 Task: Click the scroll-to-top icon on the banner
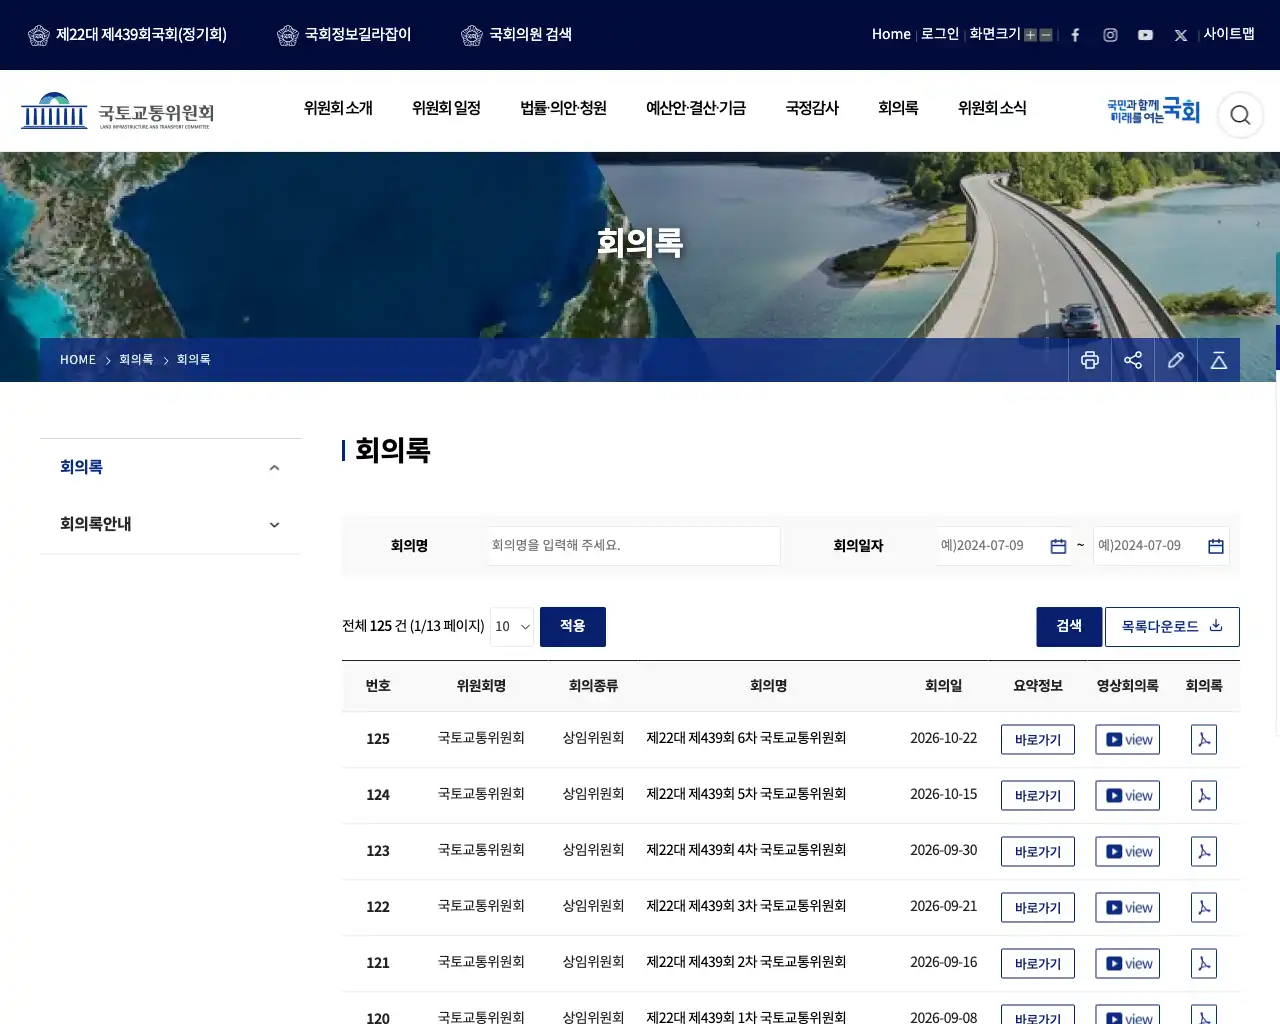pyautogui.click(x=1219, y=360)
